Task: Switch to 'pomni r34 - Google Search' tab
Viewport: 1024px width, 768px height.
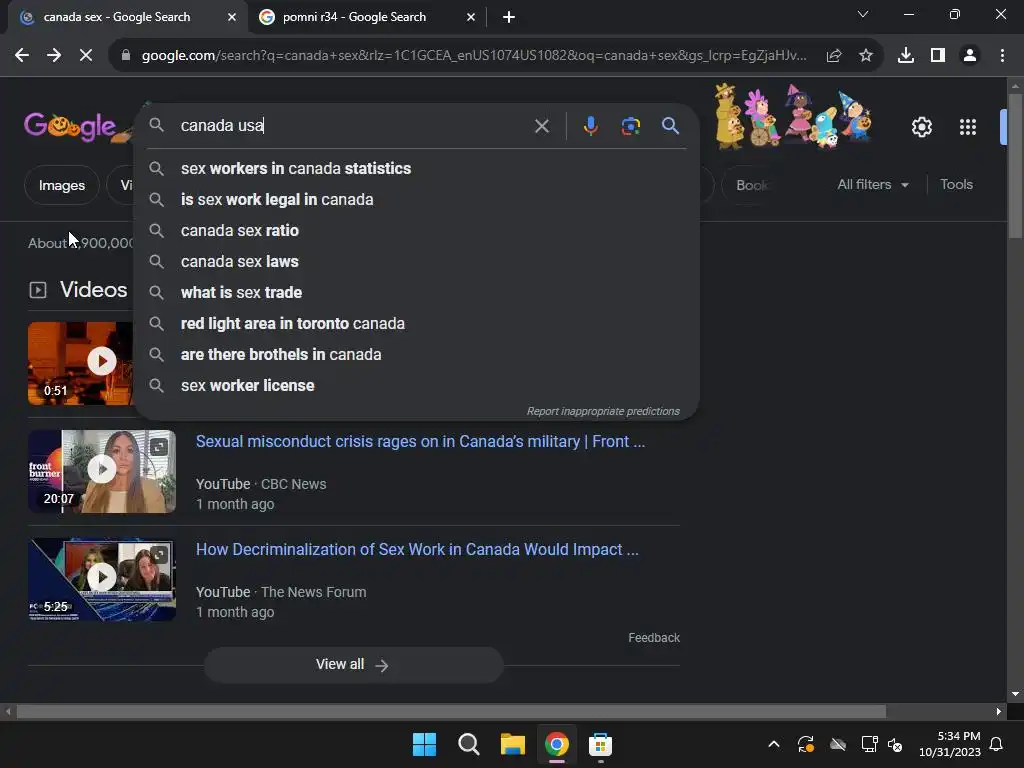Action: pyautogui.click(x=368, y=17)
